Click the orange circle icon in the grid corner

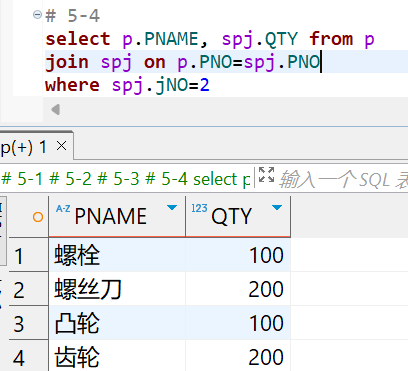[38, 217]
